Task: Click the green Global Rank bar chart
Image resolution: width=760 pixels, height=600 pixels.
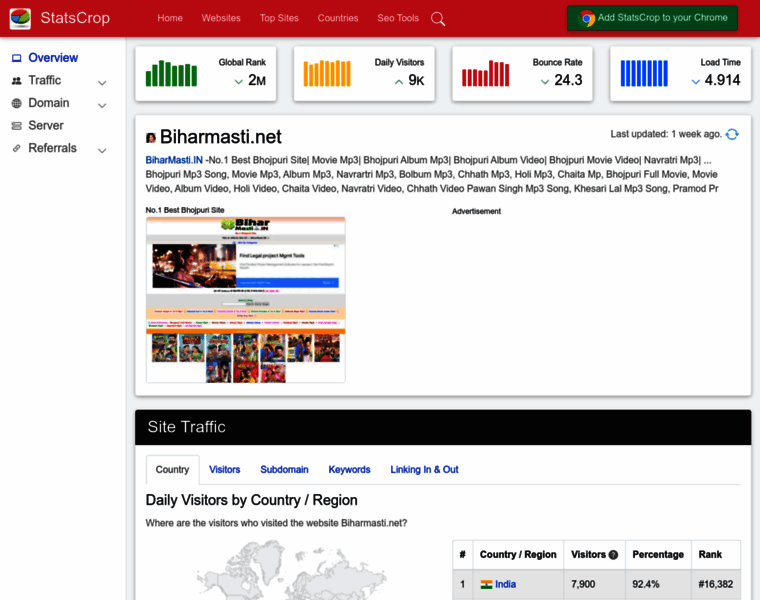Action: coord(171,74)
